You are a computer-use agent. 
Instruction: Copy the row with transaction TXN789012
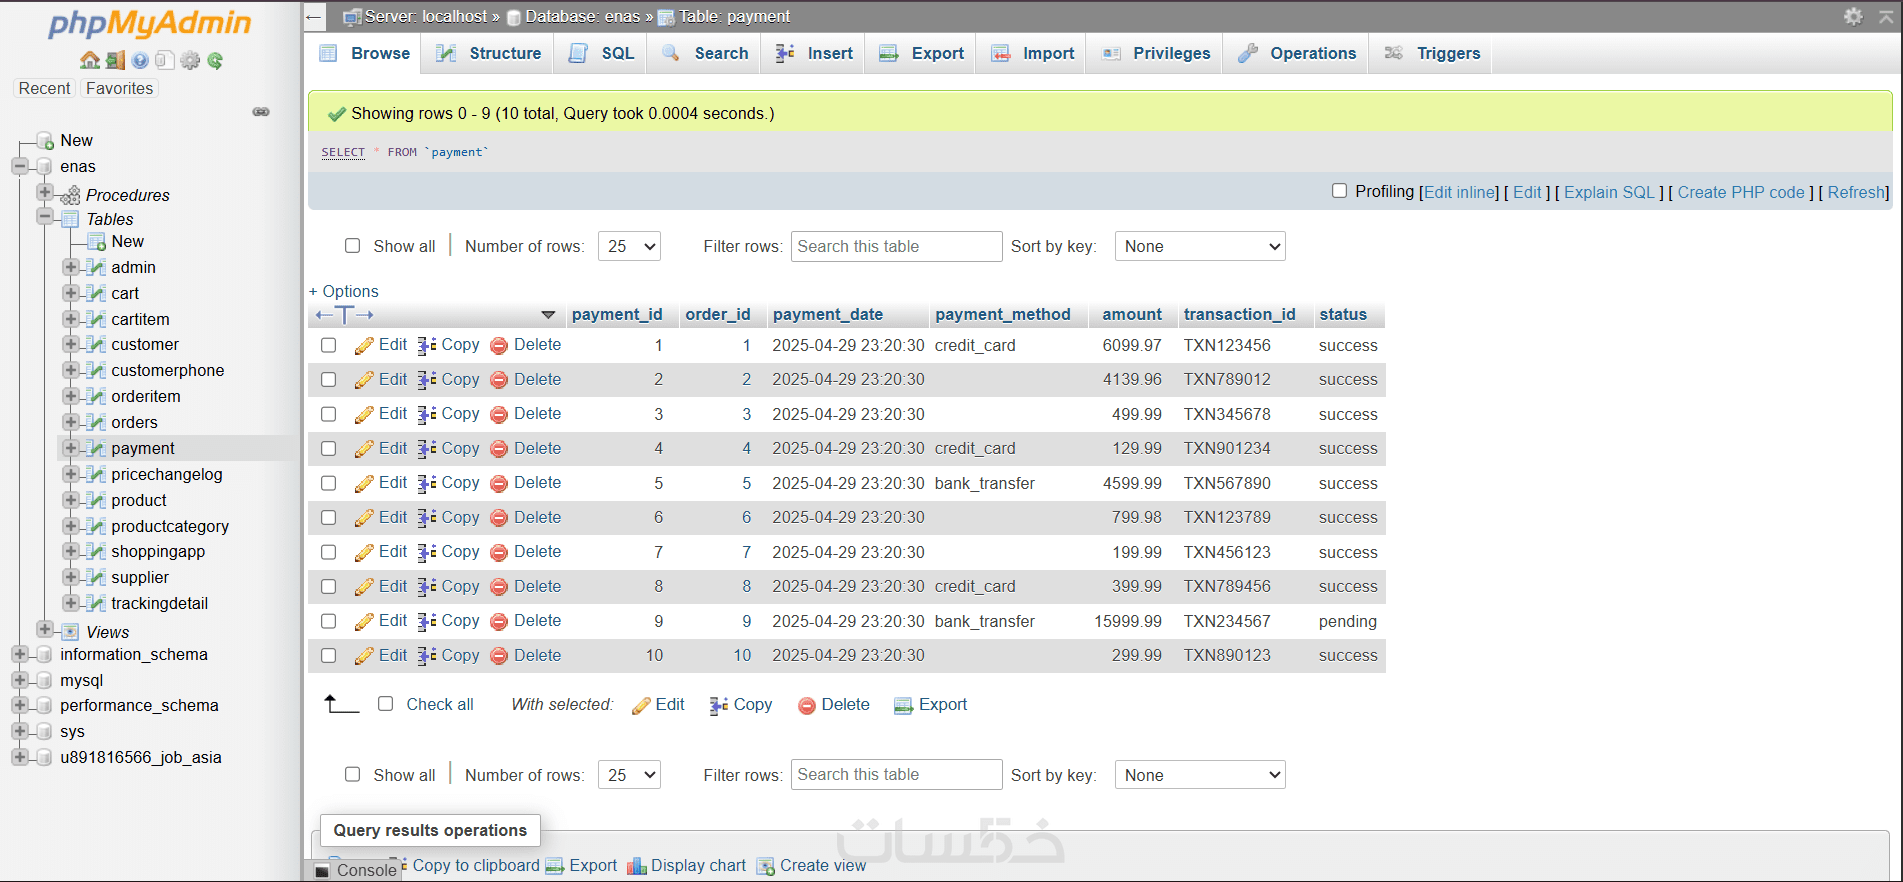tap(448, 380)
